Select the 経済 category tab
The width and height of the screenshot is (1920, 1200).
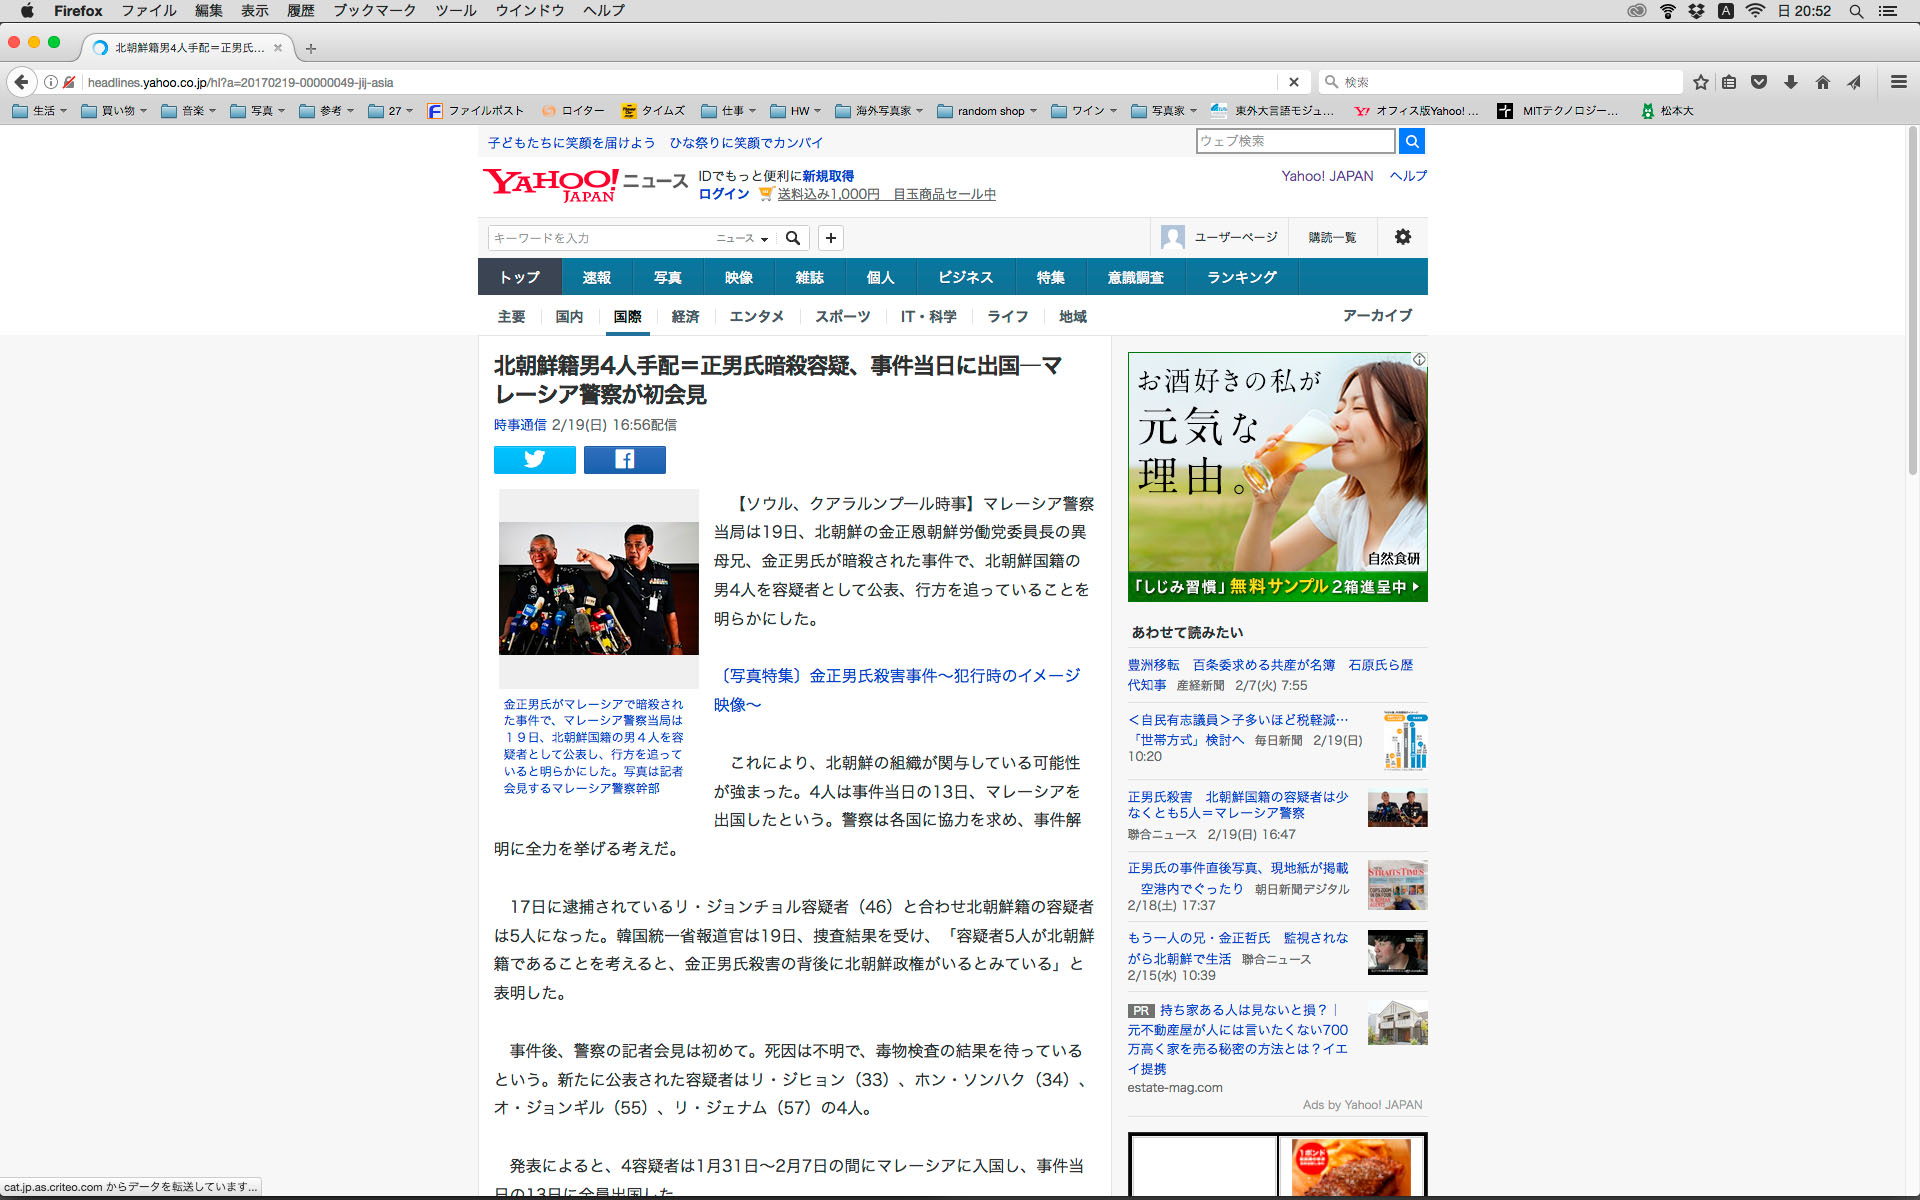[685, 316]
